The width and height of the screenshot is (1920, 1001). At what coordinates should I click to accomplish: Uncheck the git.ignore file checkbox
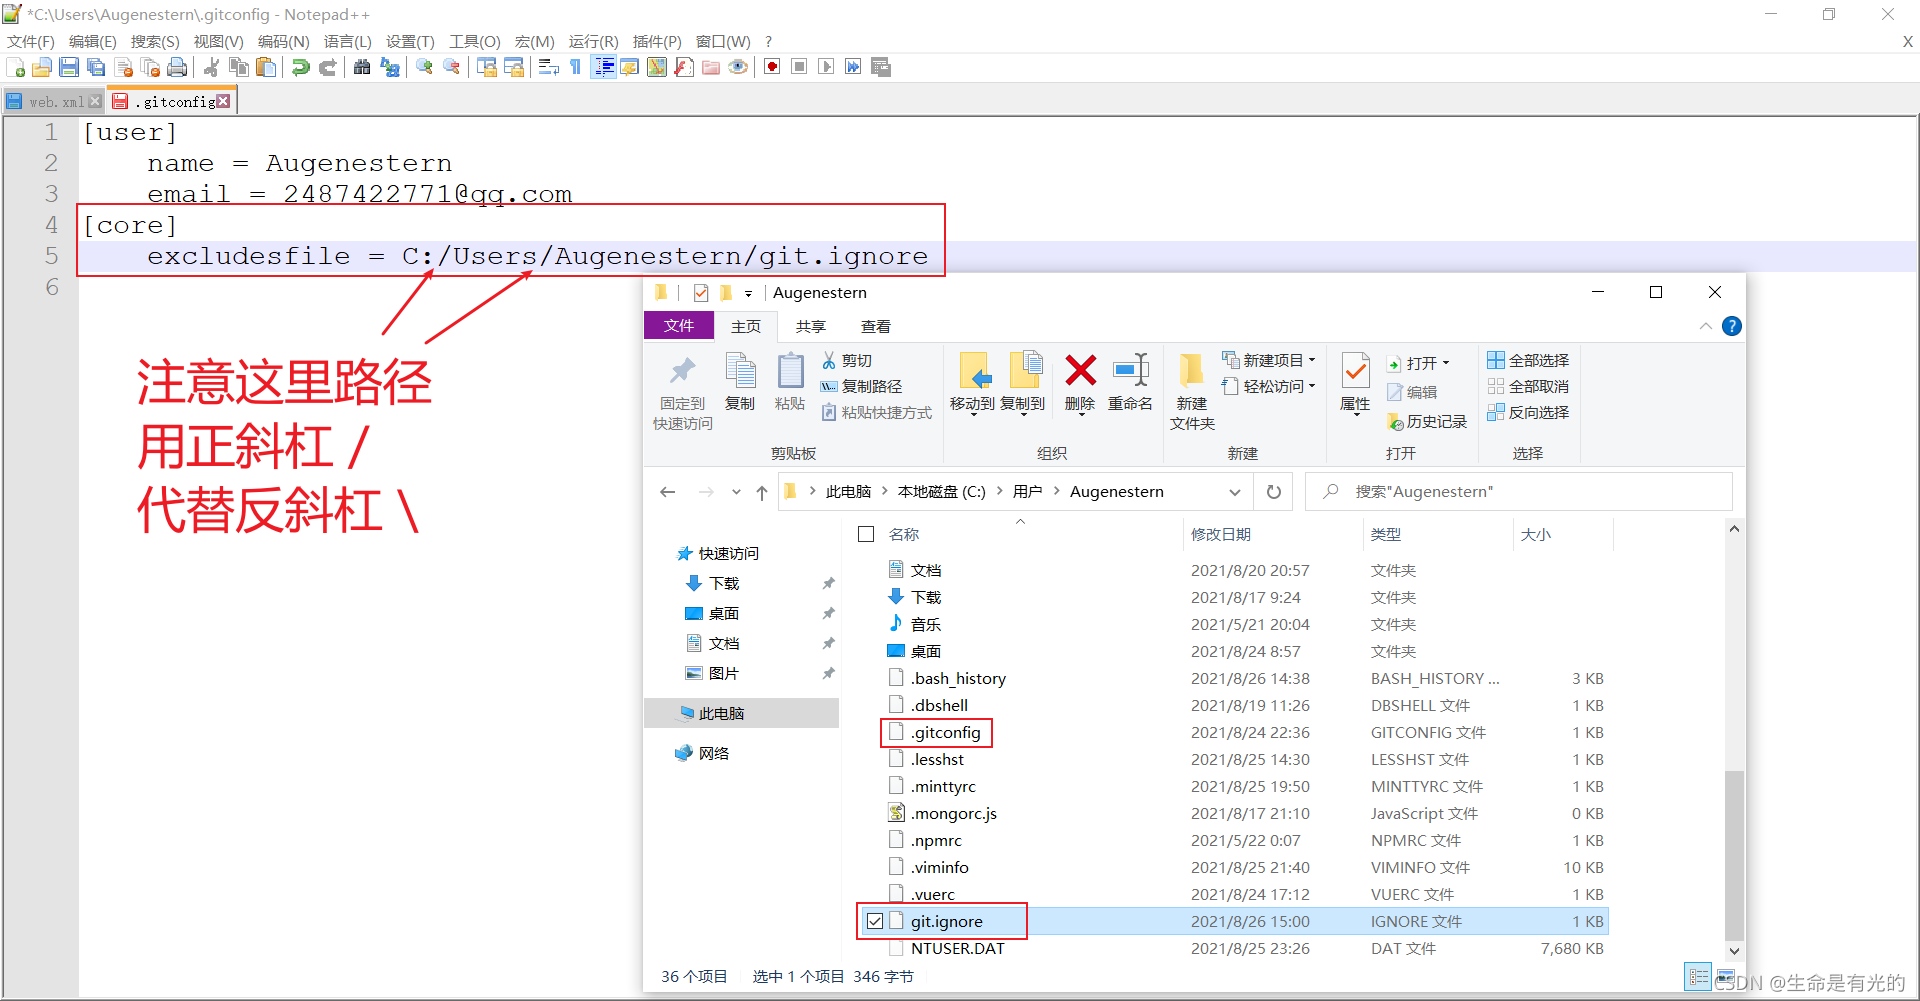(x=875, y=921)
